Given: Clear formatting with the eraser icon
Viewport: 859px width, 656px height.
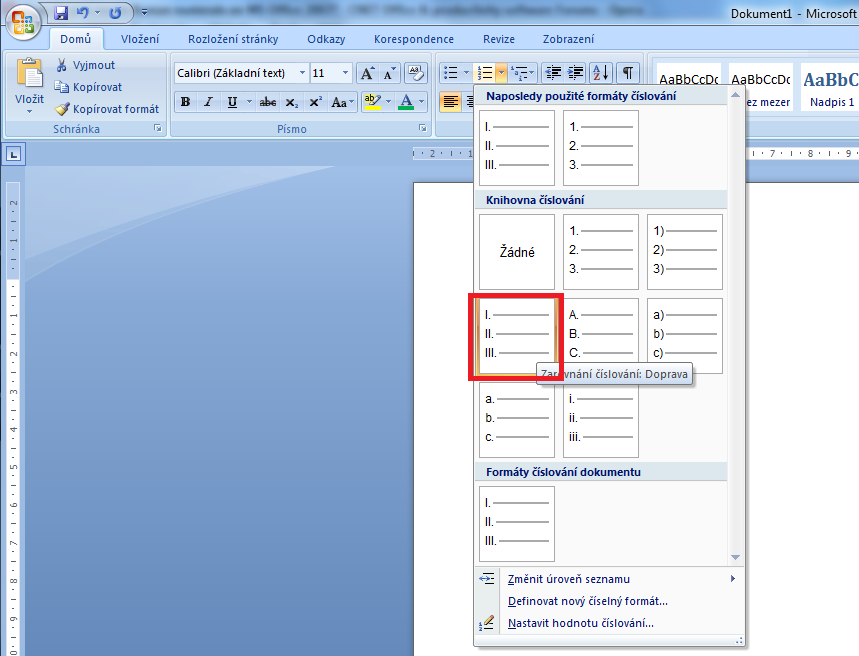Looking at the screenshot, I should pos(416,73).
